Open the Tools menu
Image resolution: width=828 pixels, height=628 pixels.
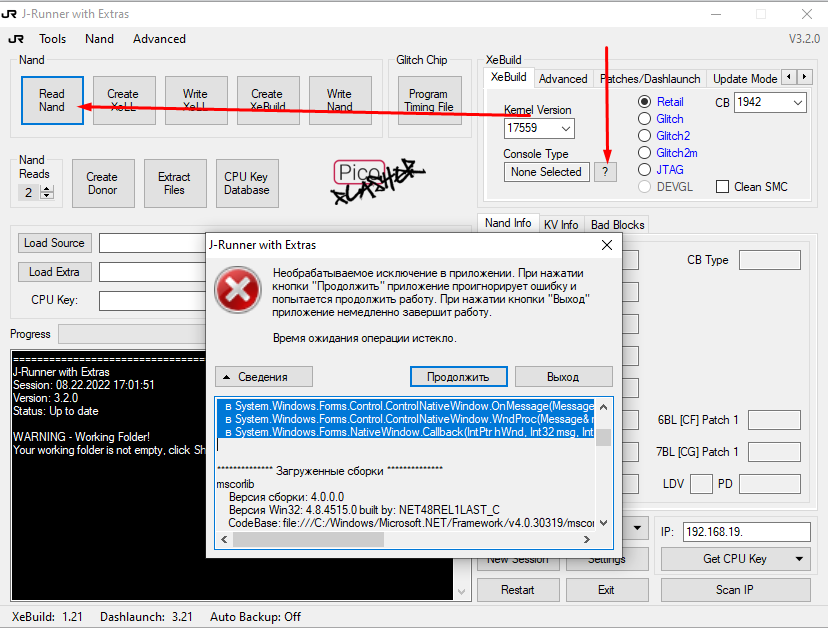(x=52, y=39)
